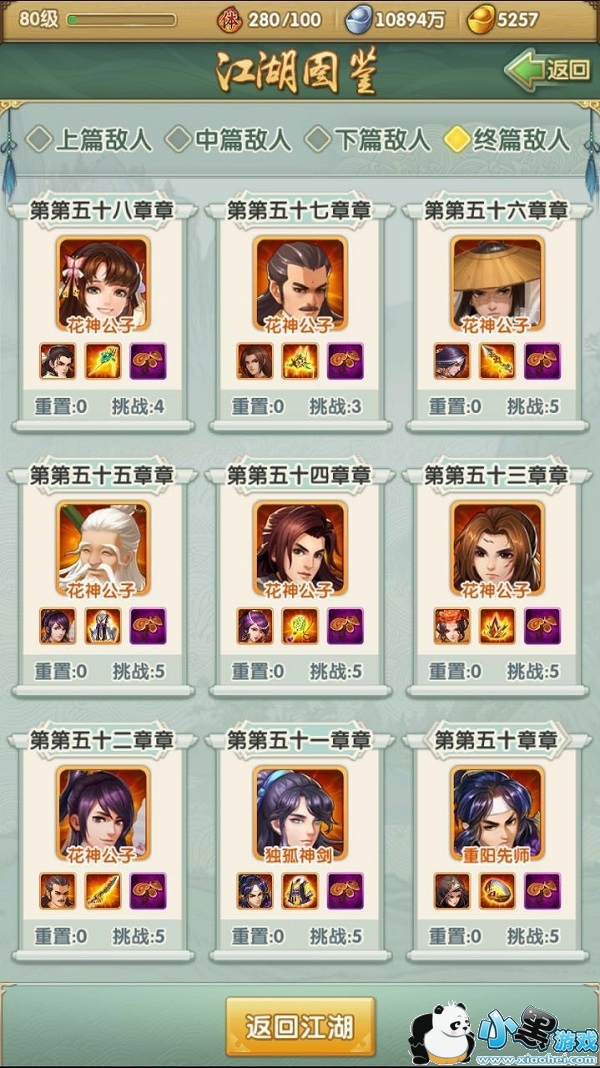Click the silver ingot currency icon

[359, 20]
